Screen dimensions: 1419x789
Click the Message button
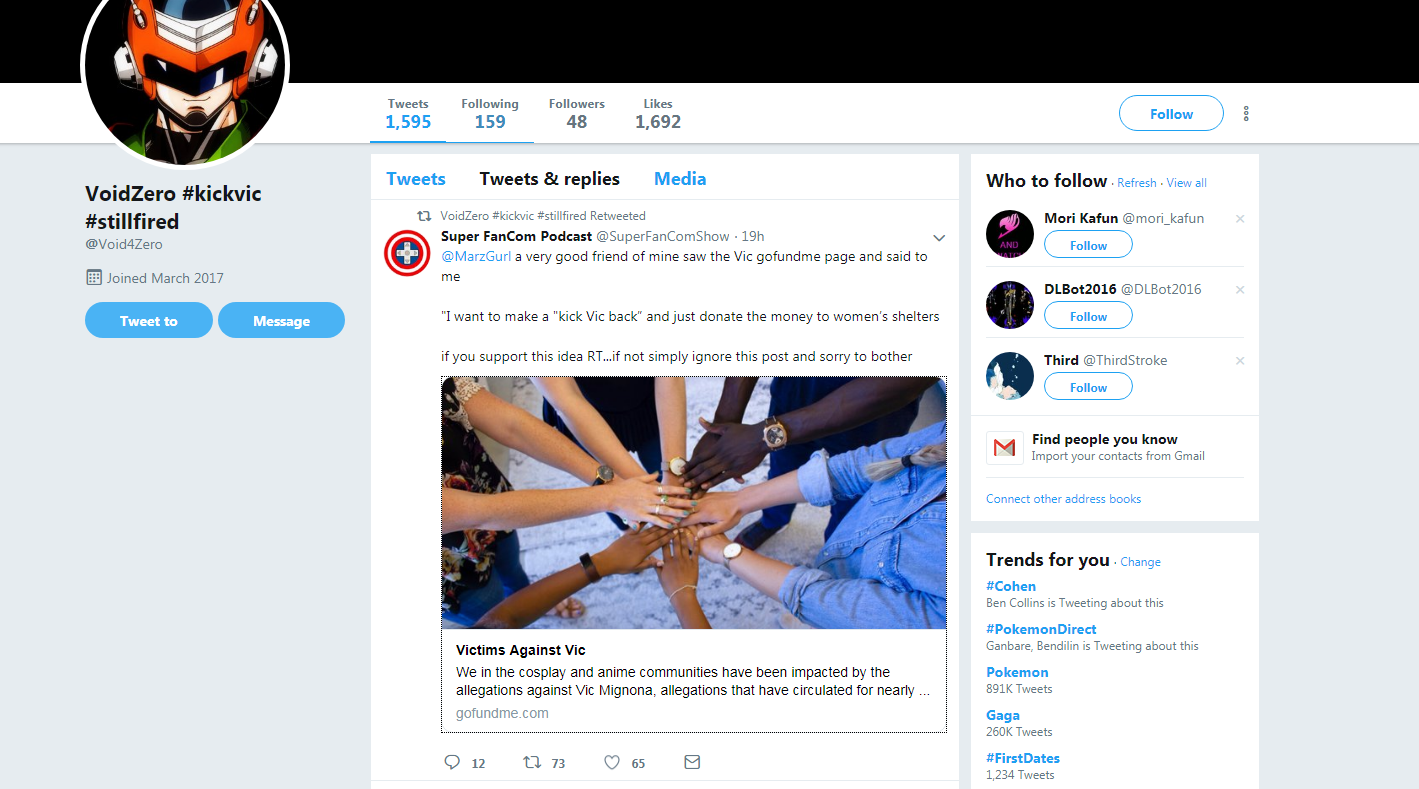(281, 320)
